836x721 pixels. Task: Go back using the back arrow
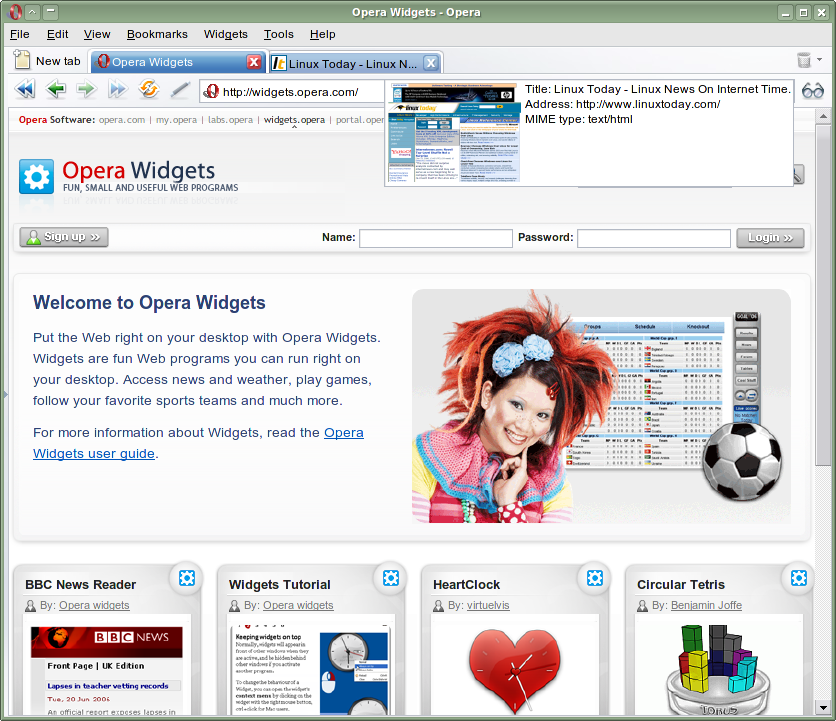56,89
